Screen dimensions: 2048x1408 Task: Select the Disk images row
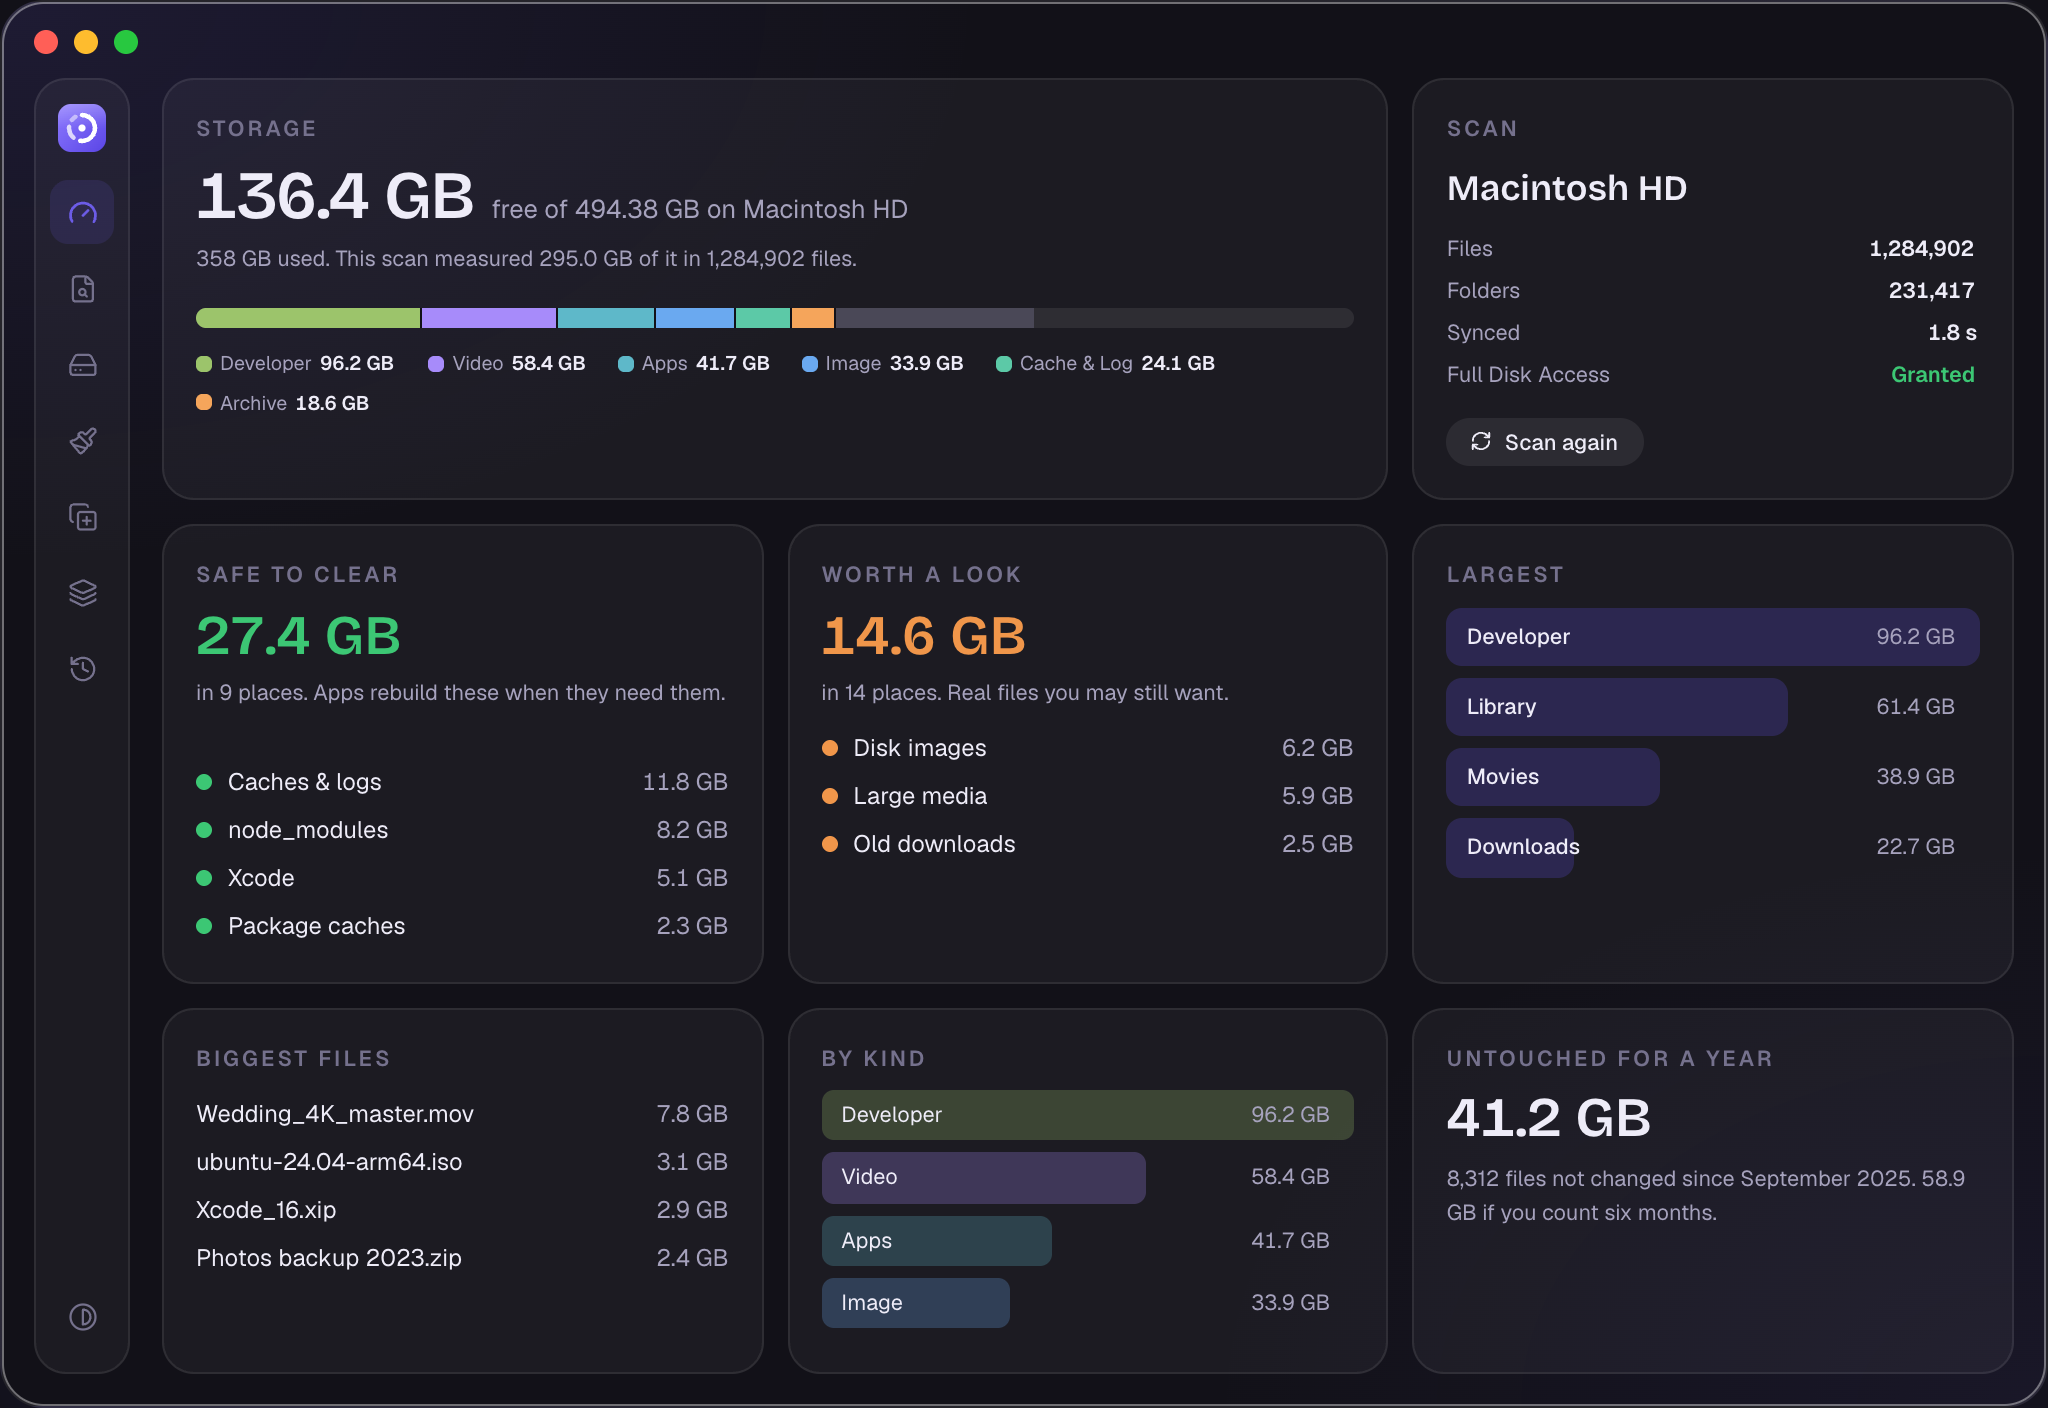(x=1087, y=748)
